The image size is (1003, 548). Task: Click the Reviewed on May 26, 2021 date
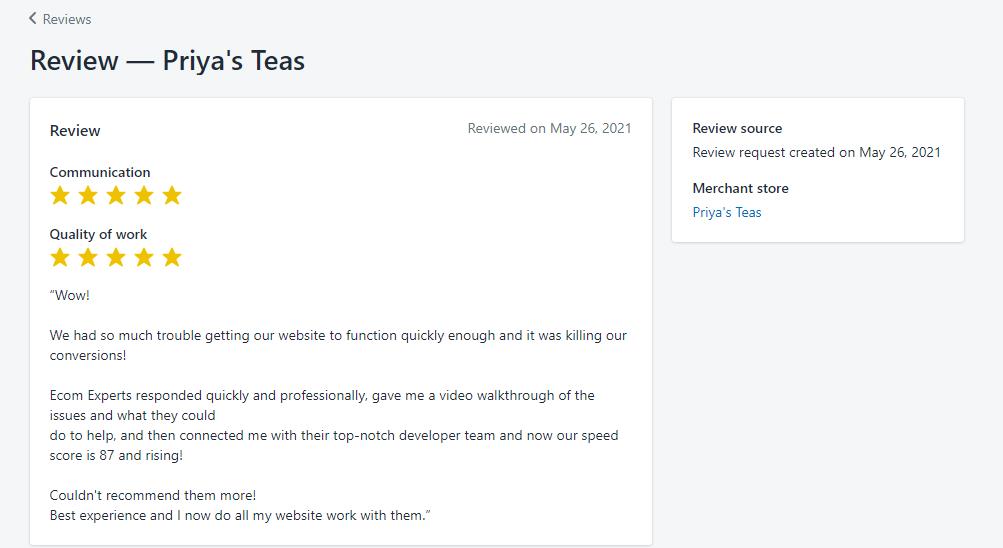point(549,129)
